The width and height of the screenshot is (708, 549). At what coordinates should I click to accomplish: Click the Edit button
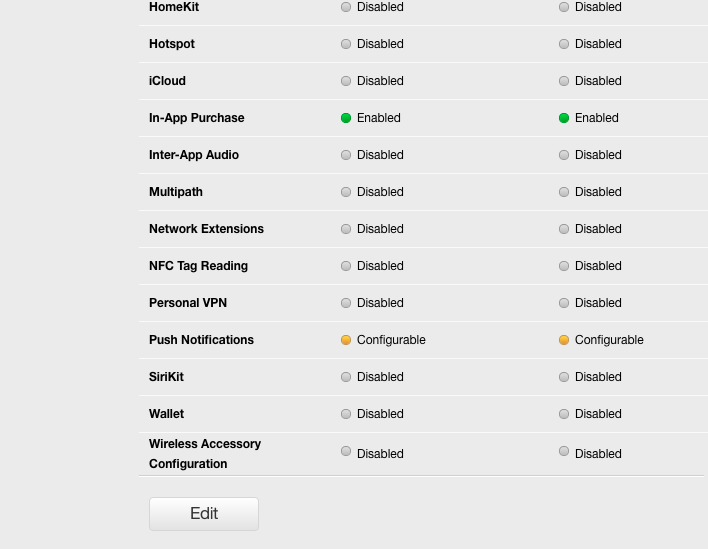pyautogui.click(x=204, y=514)
